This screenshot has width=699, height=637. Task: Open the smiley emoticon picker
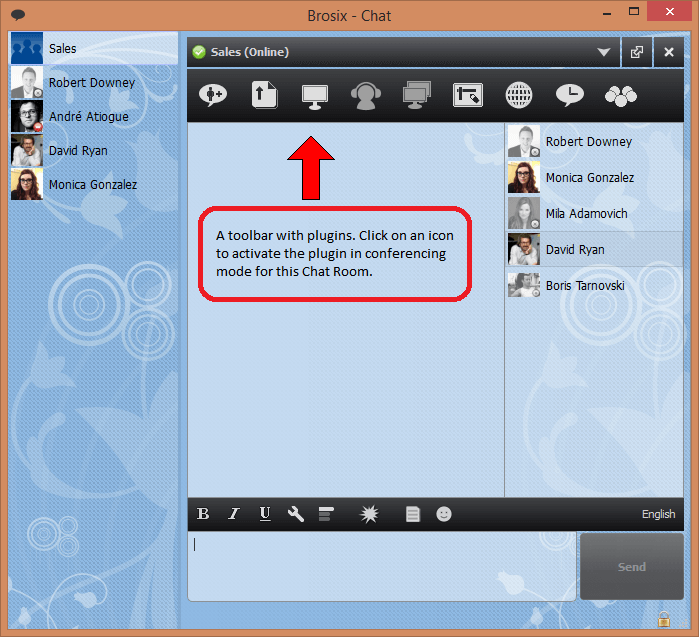pyautogui.click(x=444, y=514)
